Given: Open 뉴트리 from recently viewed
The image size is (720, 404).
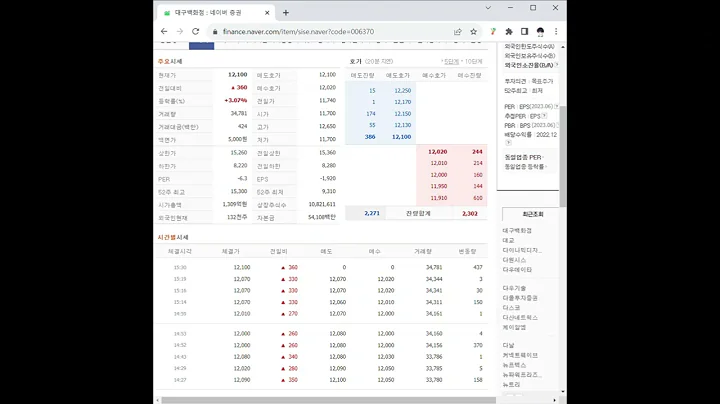Looking at the screenshot, I should [511, 385].
